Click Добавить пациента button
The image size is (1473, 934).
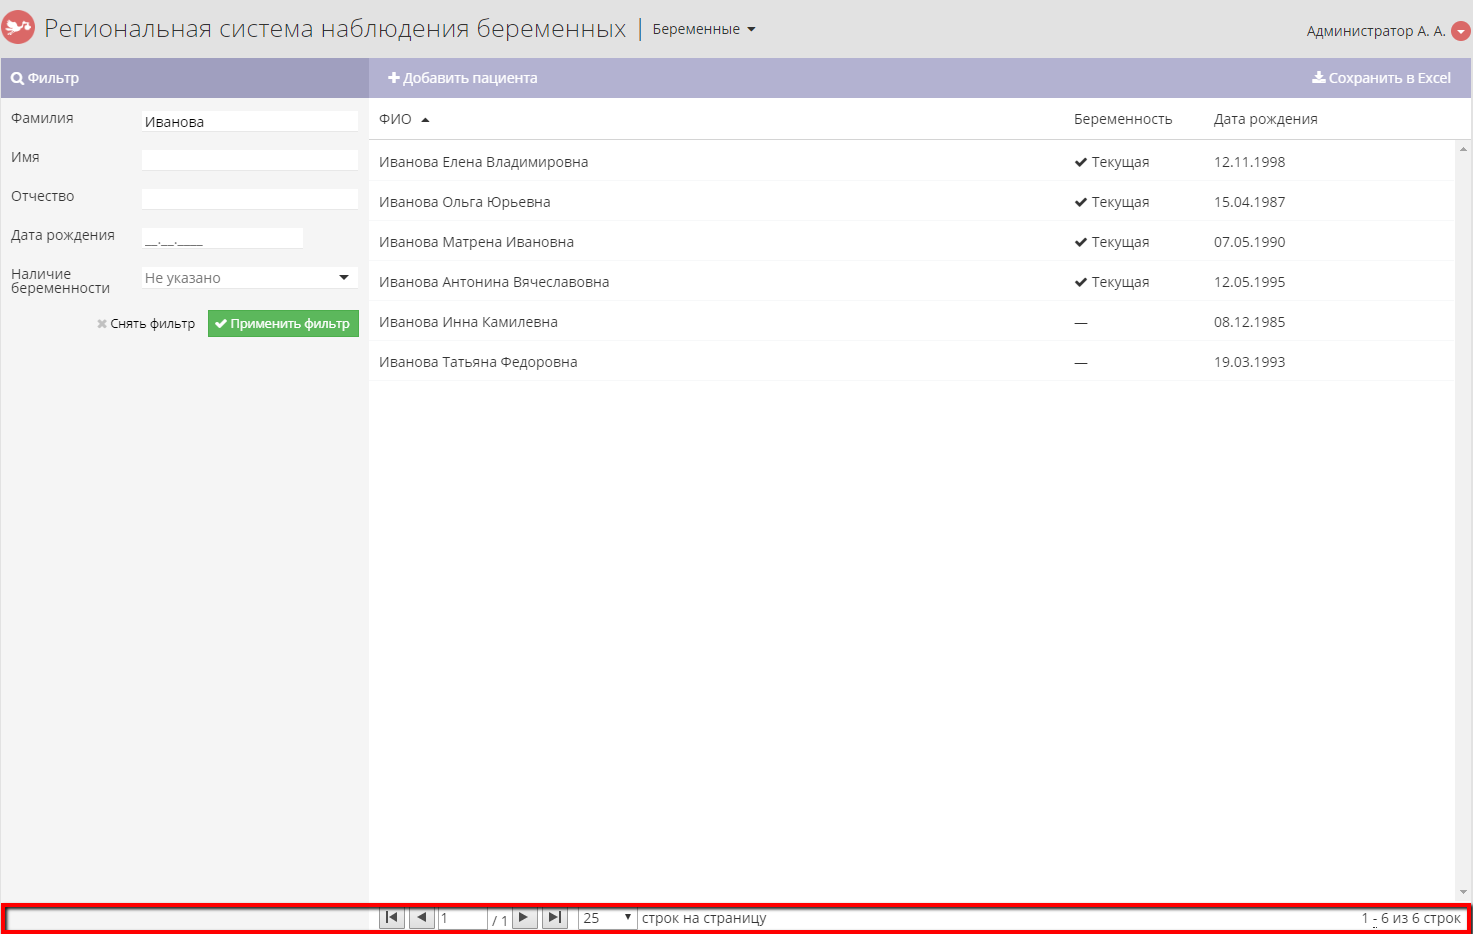coord(463,78)
